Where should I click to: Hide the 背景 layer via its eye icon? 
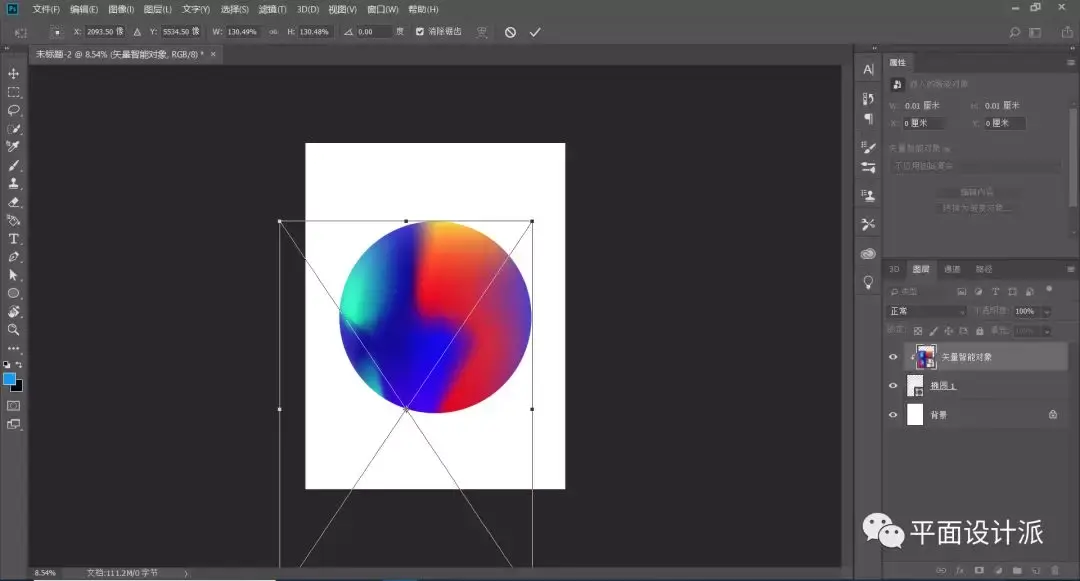pyautogui.click(x=893, y=415)
